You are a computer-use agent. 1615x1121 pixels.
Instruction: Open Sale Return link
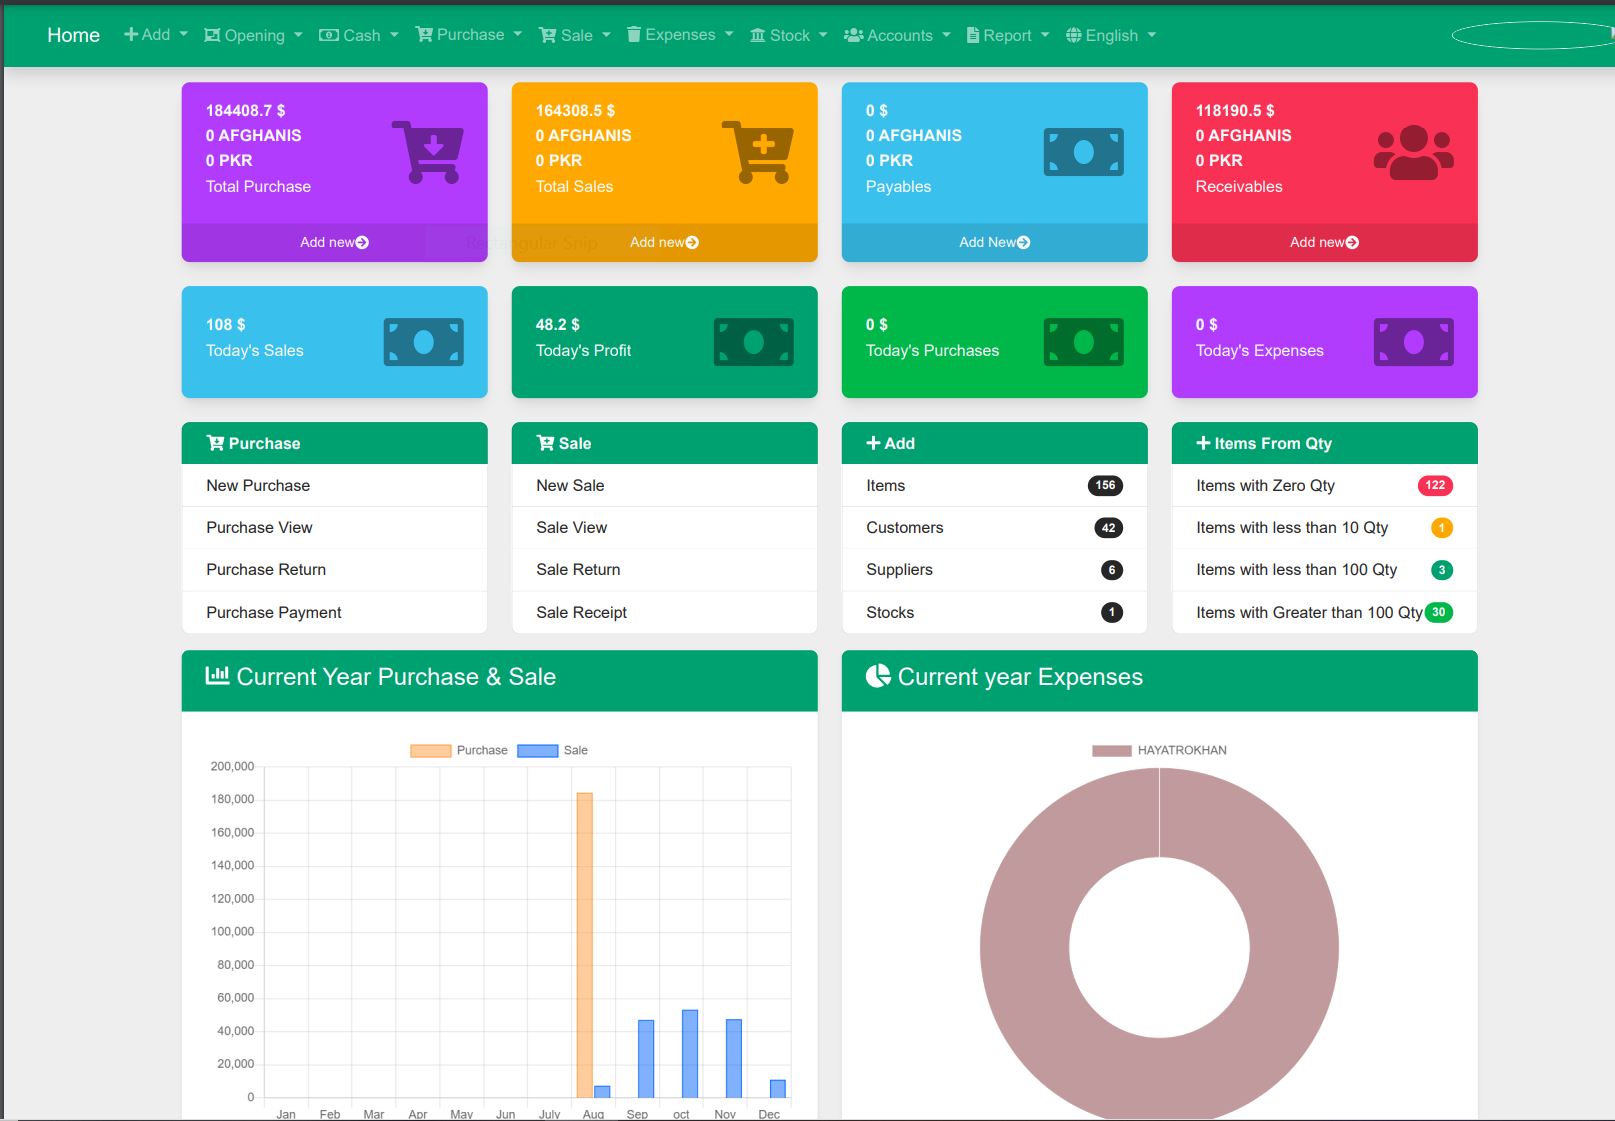[x=664, y=569]
